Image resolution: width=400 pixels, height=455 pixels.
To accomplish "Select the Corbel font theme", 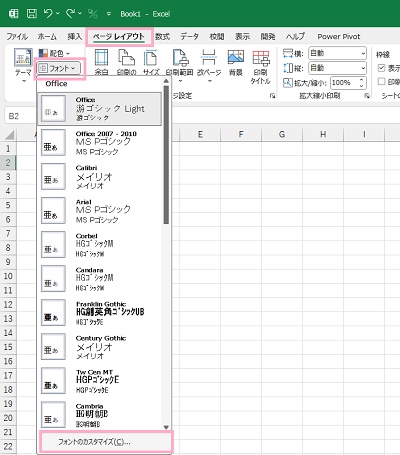I will (100, 245).
